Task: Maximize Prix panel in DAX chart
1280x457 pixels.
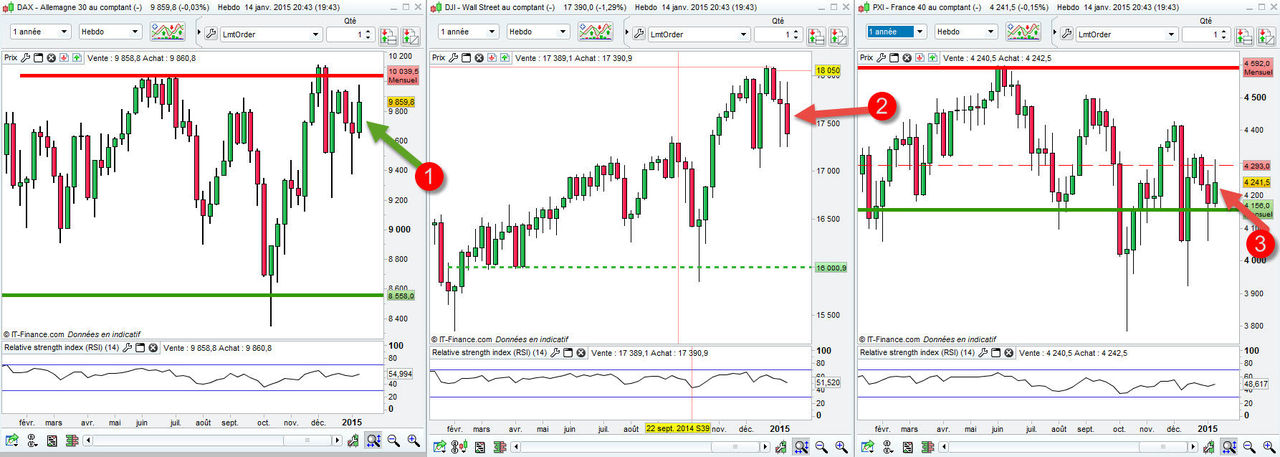Action: coord(38,58)
